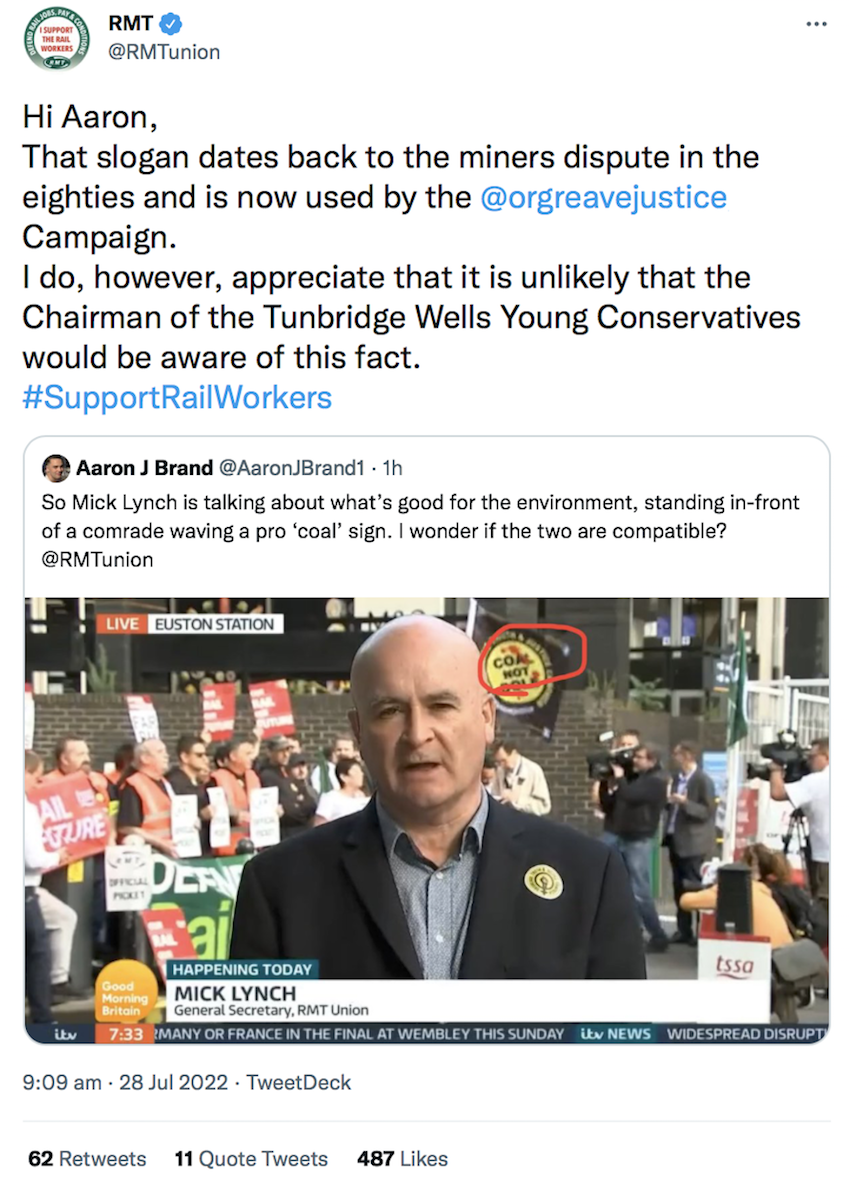
Task: Click Aaron J Brand's small avatar
Action: click(x=56, y=468)
